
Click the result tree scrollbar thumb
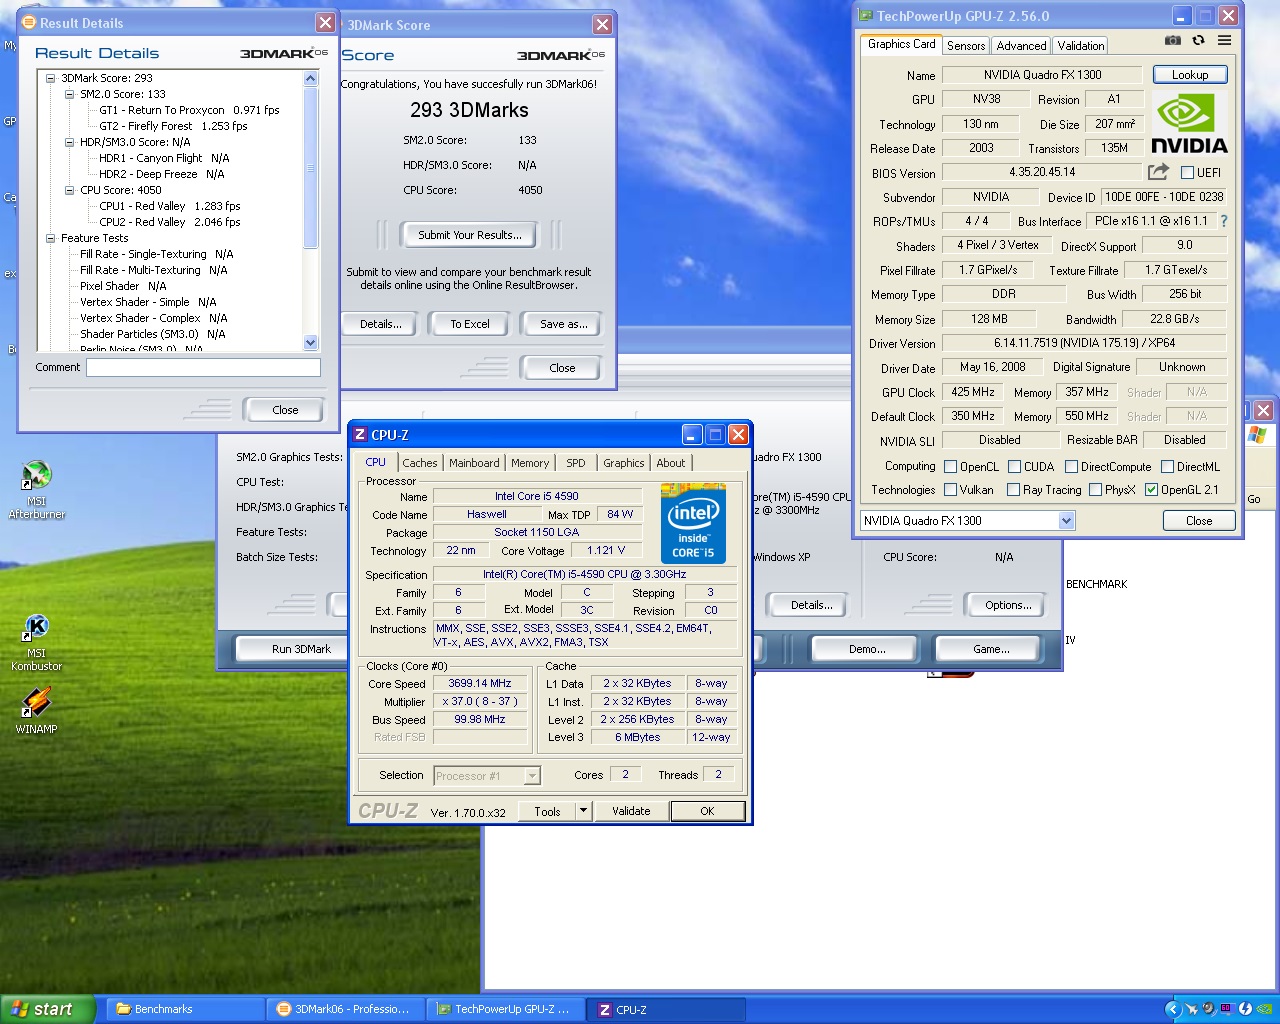point(310,167)
